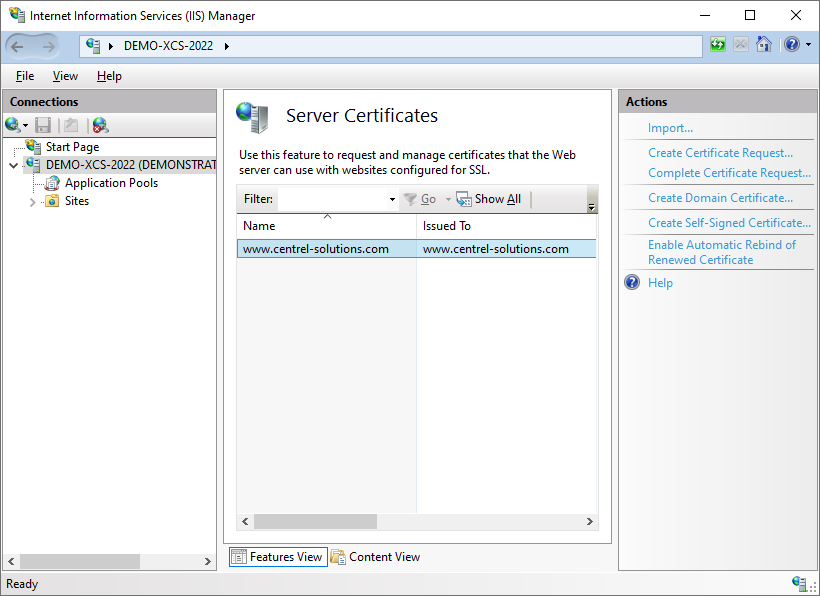Click the Go filter button
The image size is (820, 596).
tap(420, 199)
